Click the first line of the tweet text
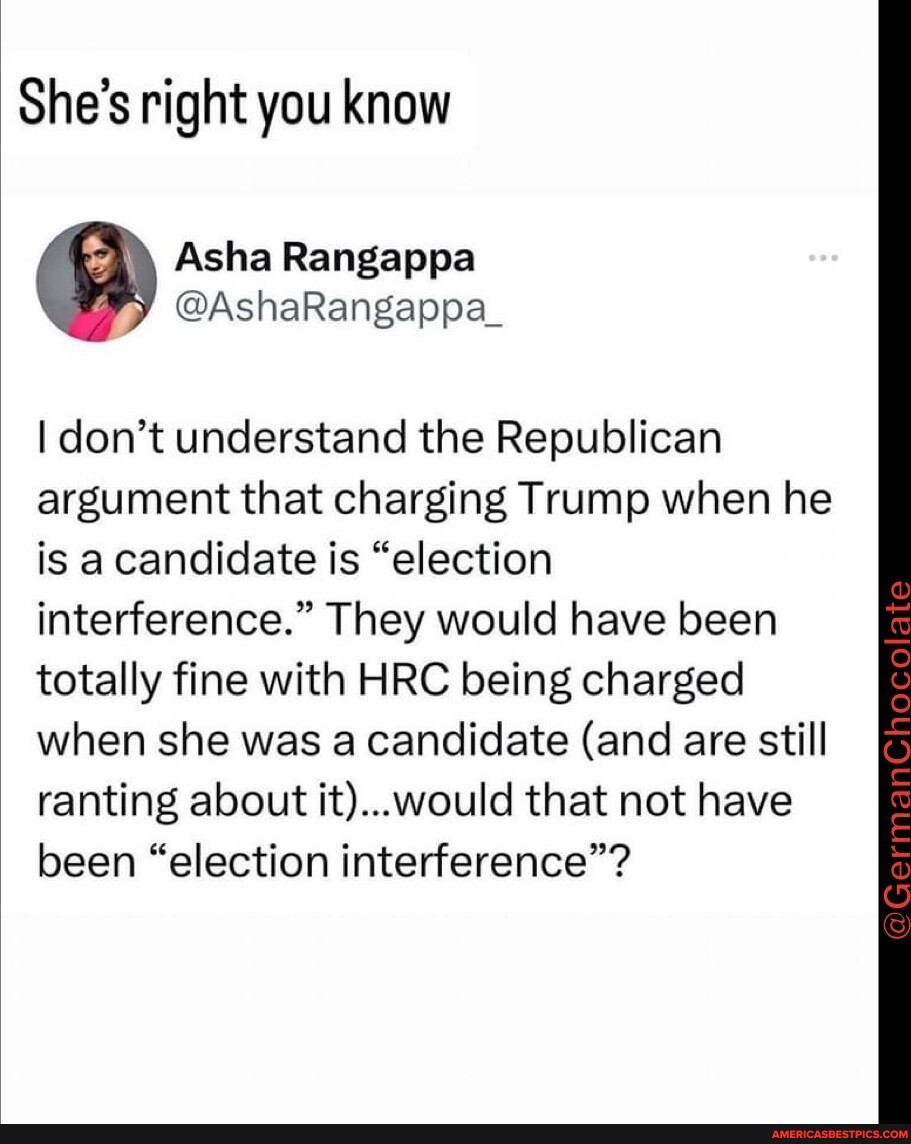911x1144 pixels. [380, 437]
